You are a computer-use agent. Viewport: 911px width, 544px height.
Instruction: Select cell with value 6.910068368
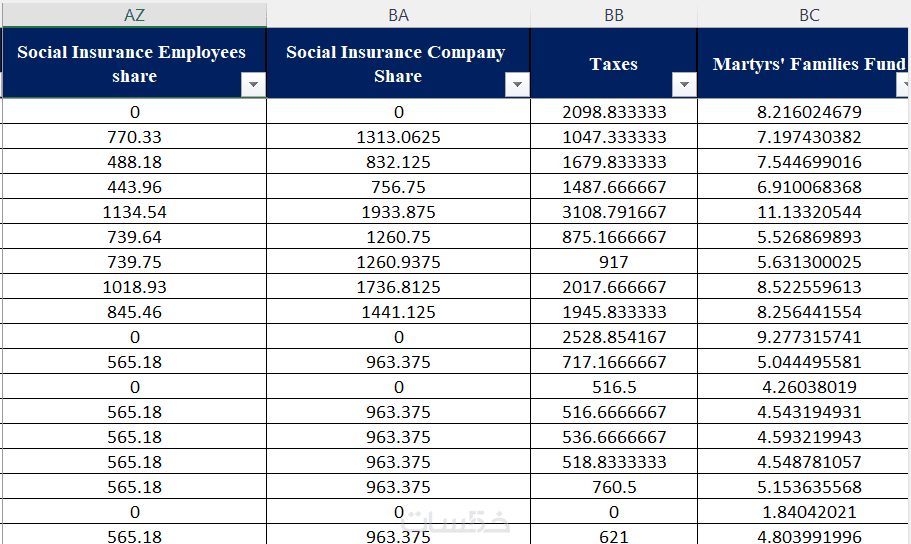pyautogui.click(x=804, y=187)
